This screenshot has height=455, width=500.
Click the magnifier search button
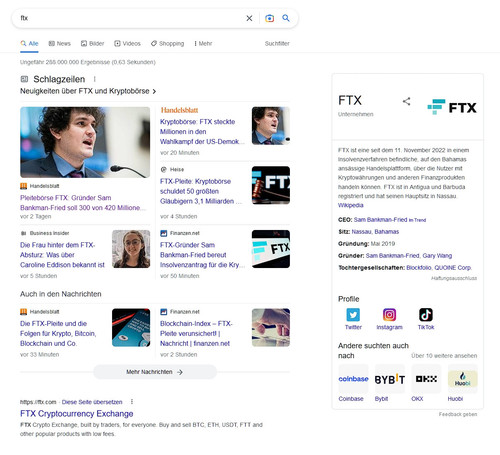[286, 18]
